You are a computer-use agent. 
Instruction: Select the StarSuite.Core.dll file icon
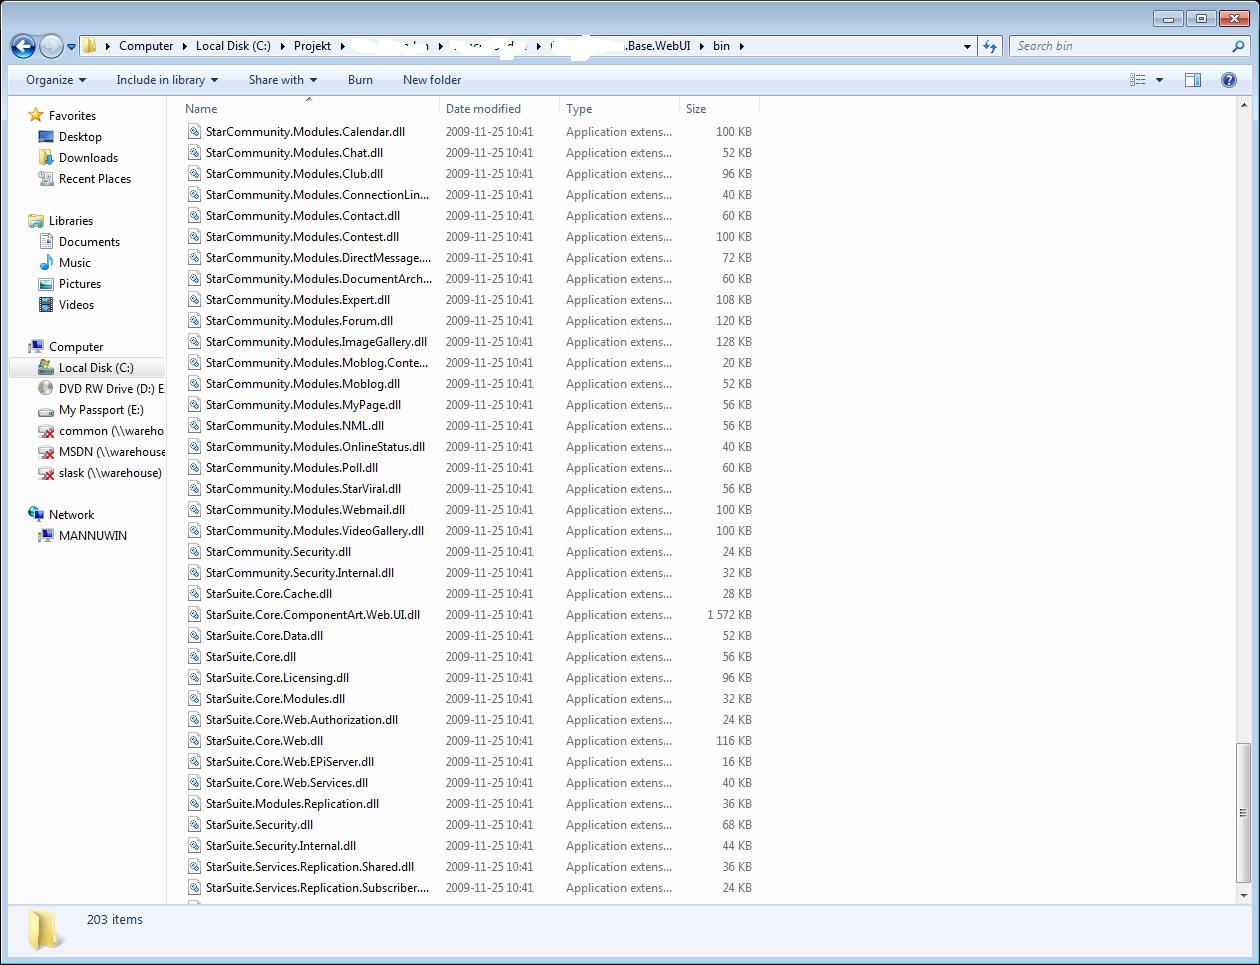click(195, 657)
